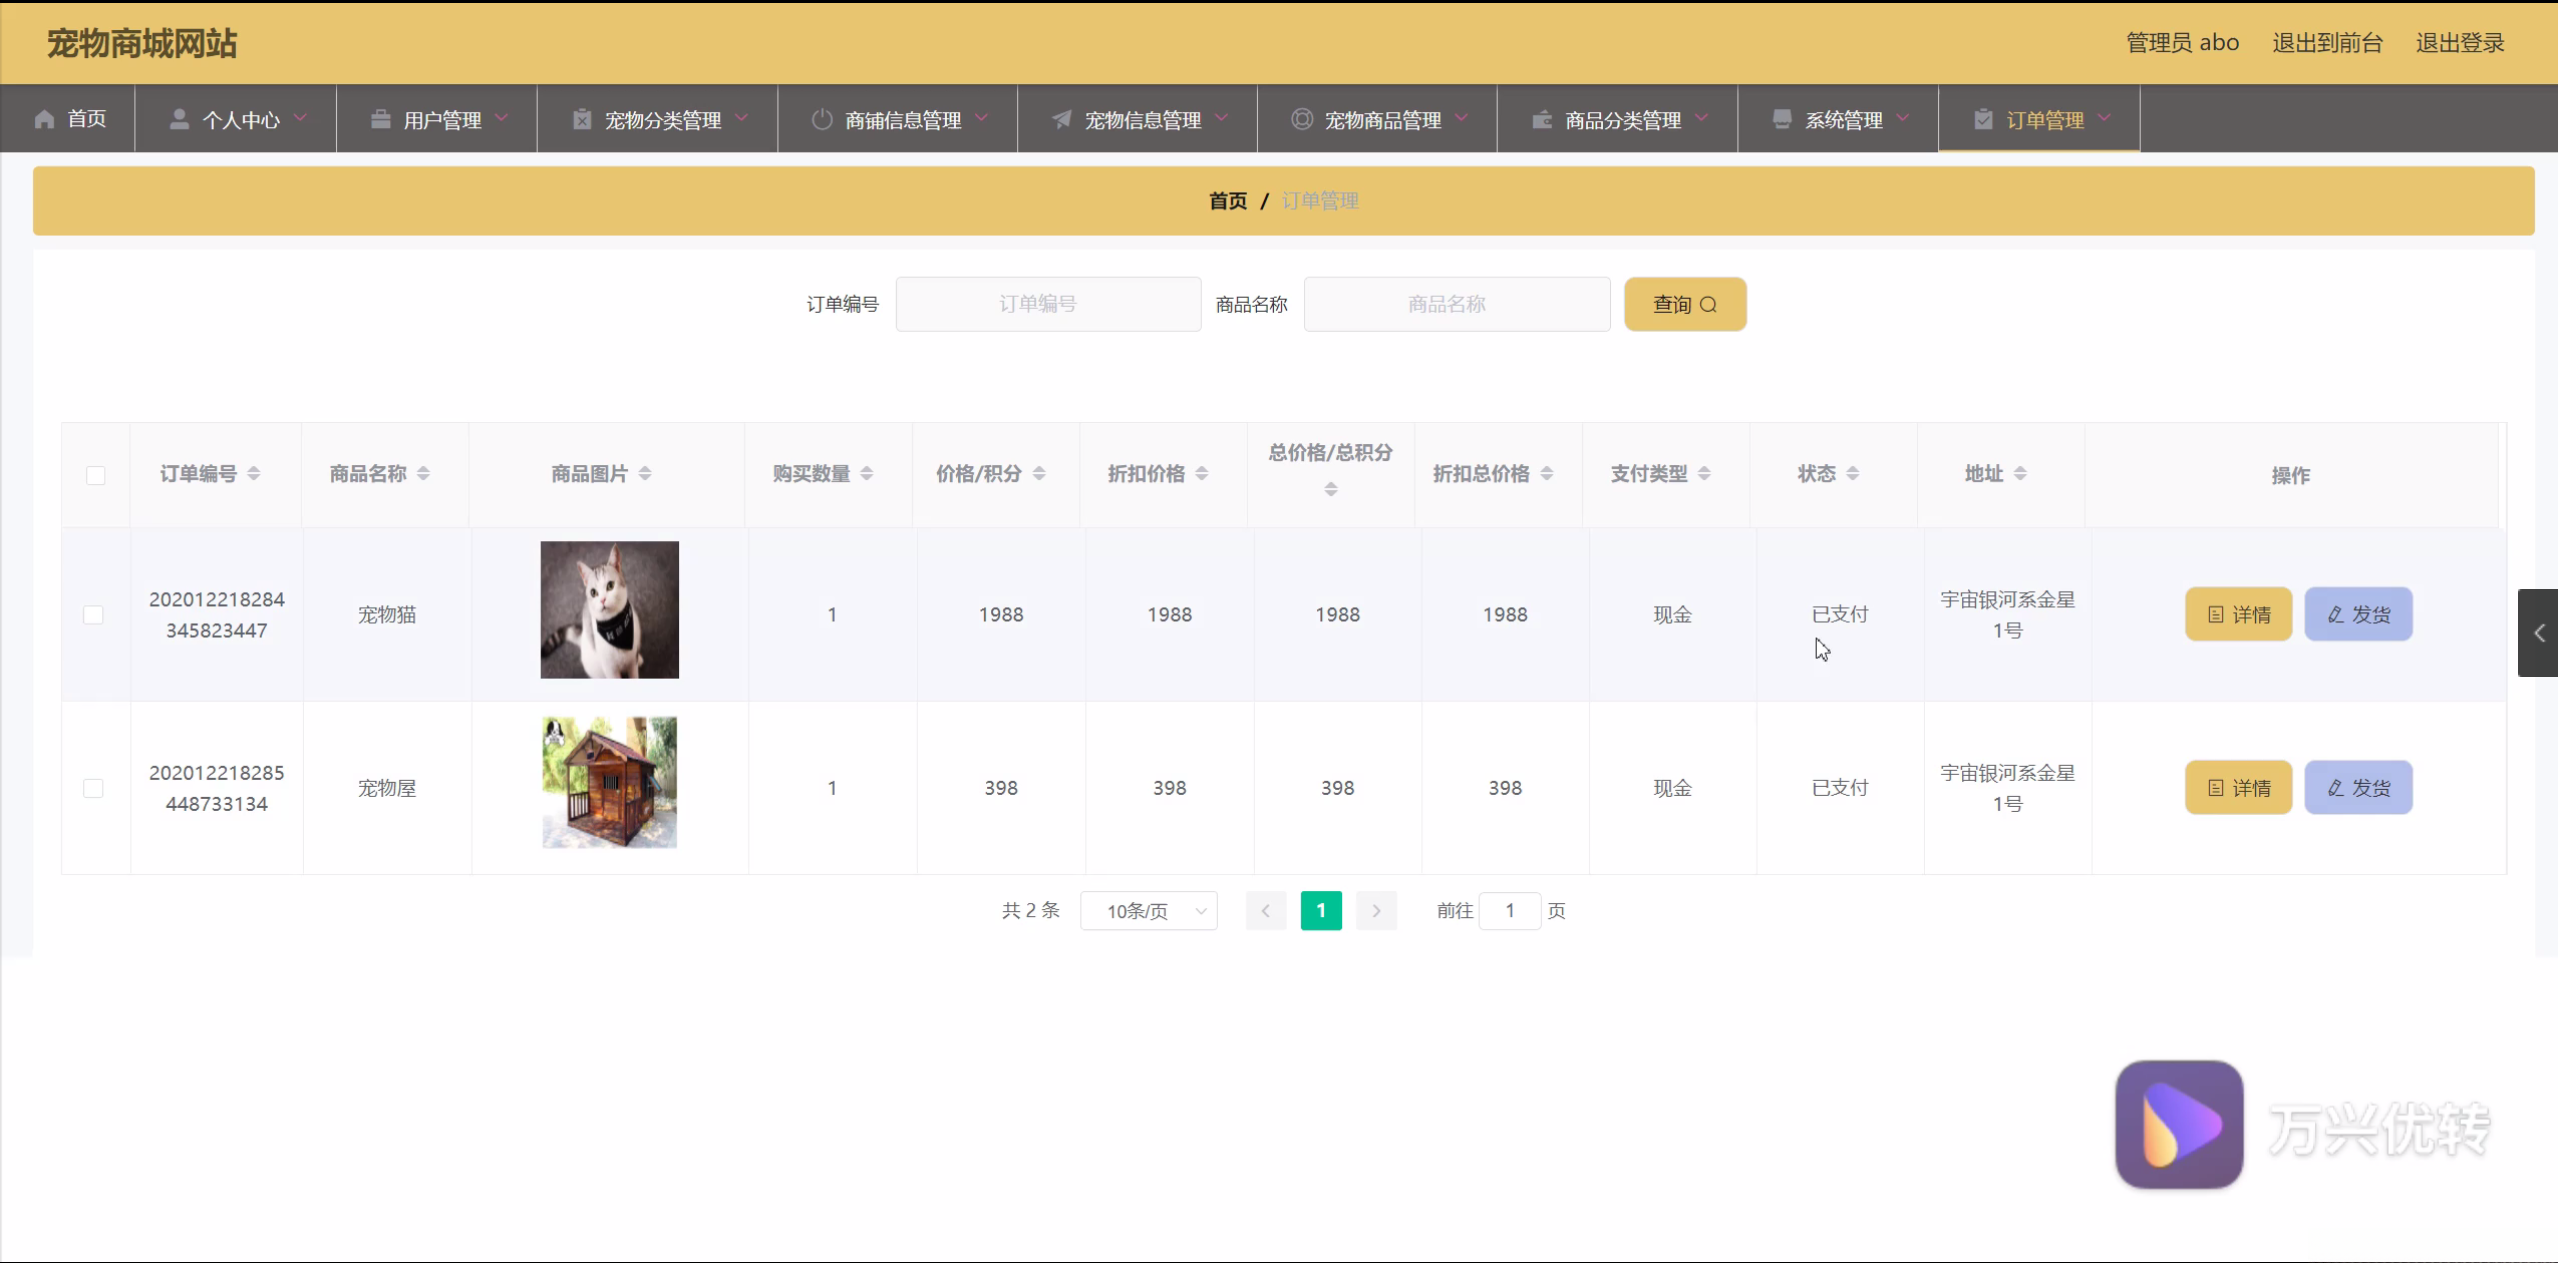Click the 宠物屋 product thumbnail image
The width and height of the screenshot is (2558, 1263).
click(x=609, y=783)
